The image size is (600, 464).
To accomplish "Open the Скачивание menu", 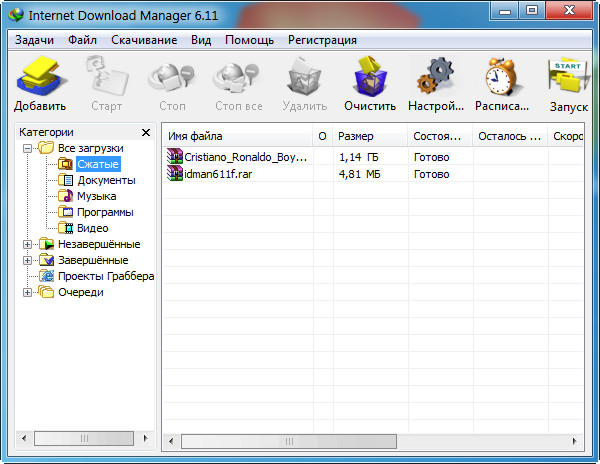I will pyautogui.click(x=144, y=40).
